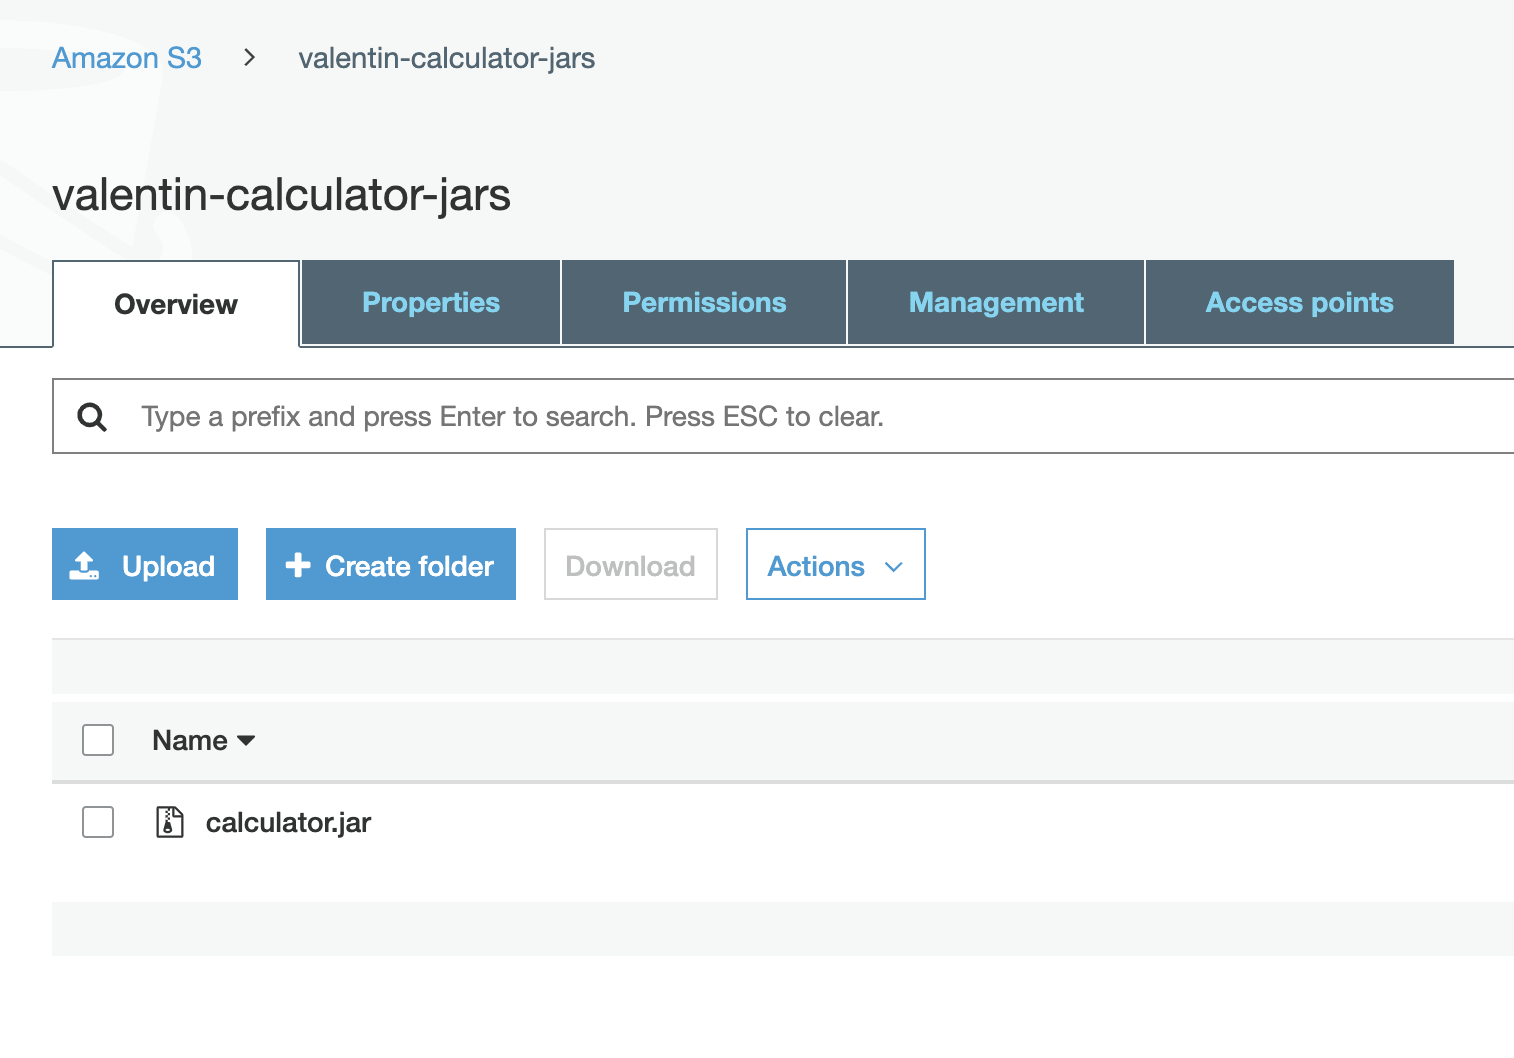Switch to the Properties tab
Screen dimensions: 1514x1058
click(431, 302)
